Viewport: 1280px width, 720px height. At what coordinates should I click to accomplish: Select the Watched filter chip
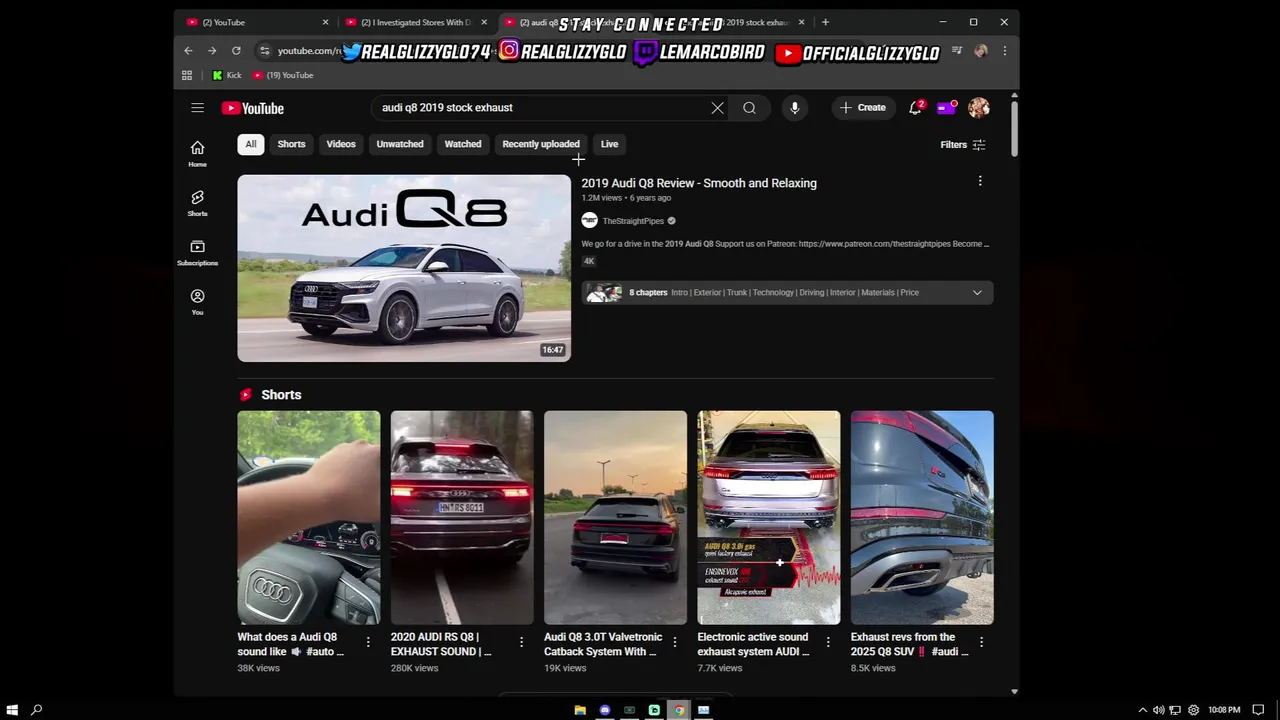click(x=463, y=144)
